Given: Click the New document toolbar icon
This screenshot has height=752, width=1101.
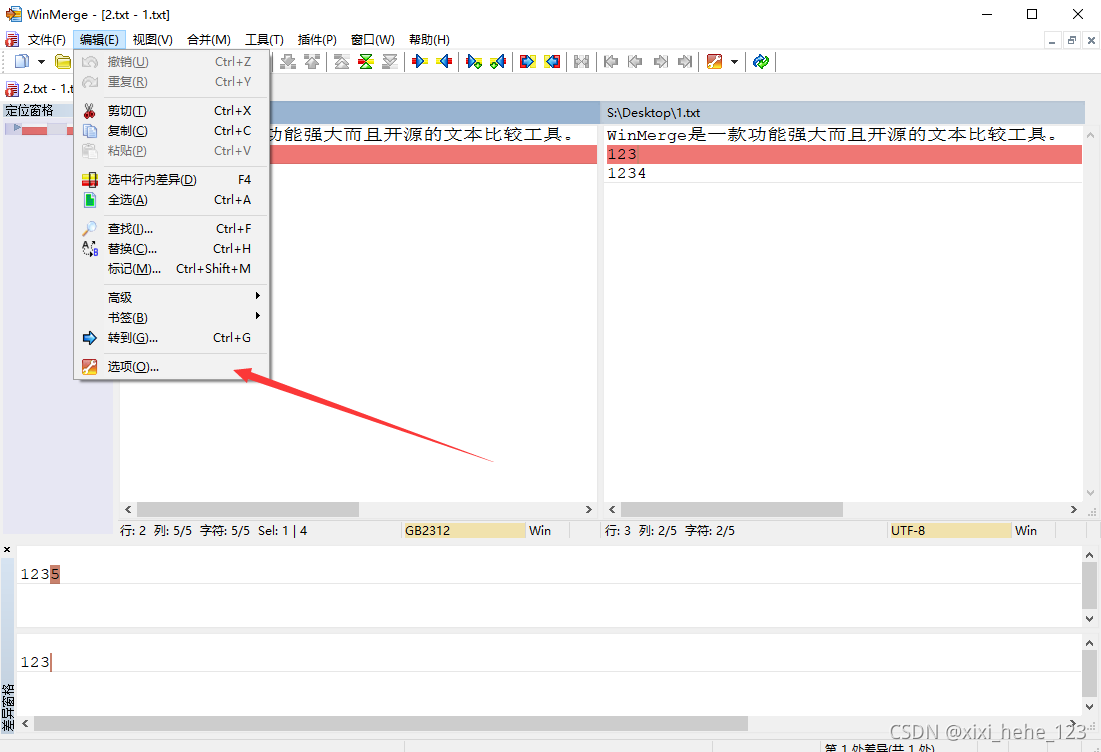Looking at the screenshot, I should [22, 62].
